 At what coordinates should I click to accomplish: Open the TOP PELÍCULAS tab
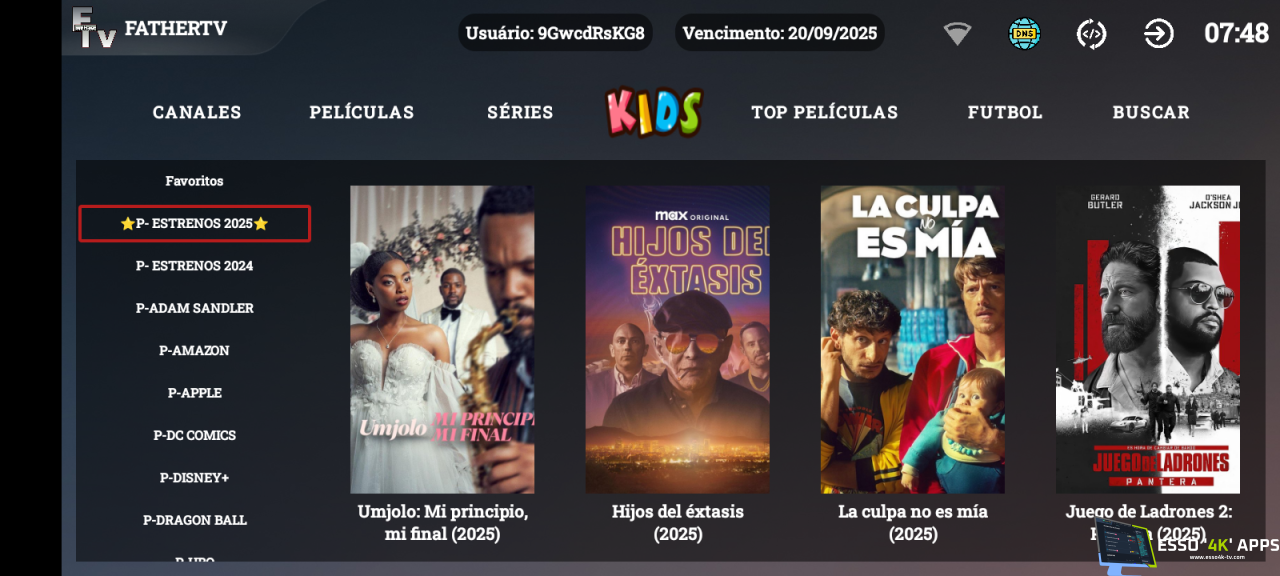point(825,112)
